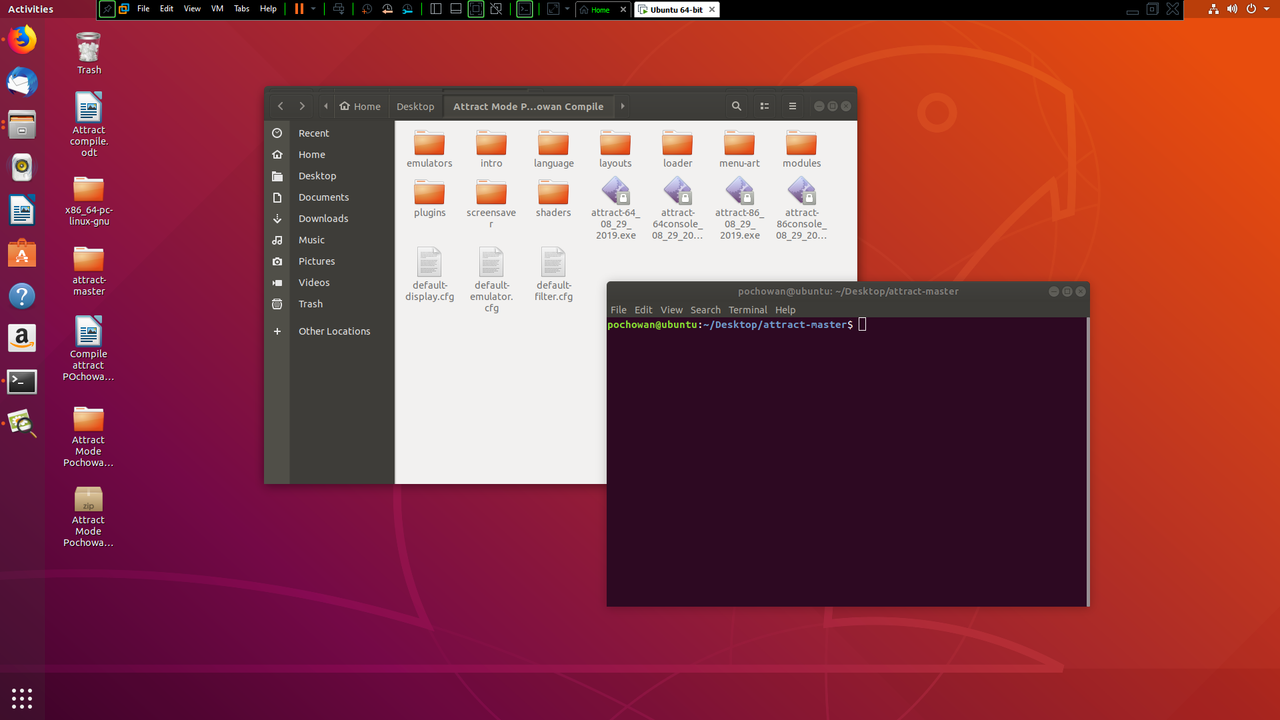Click the Terminal icon in the dock

[x=22, y=381]
